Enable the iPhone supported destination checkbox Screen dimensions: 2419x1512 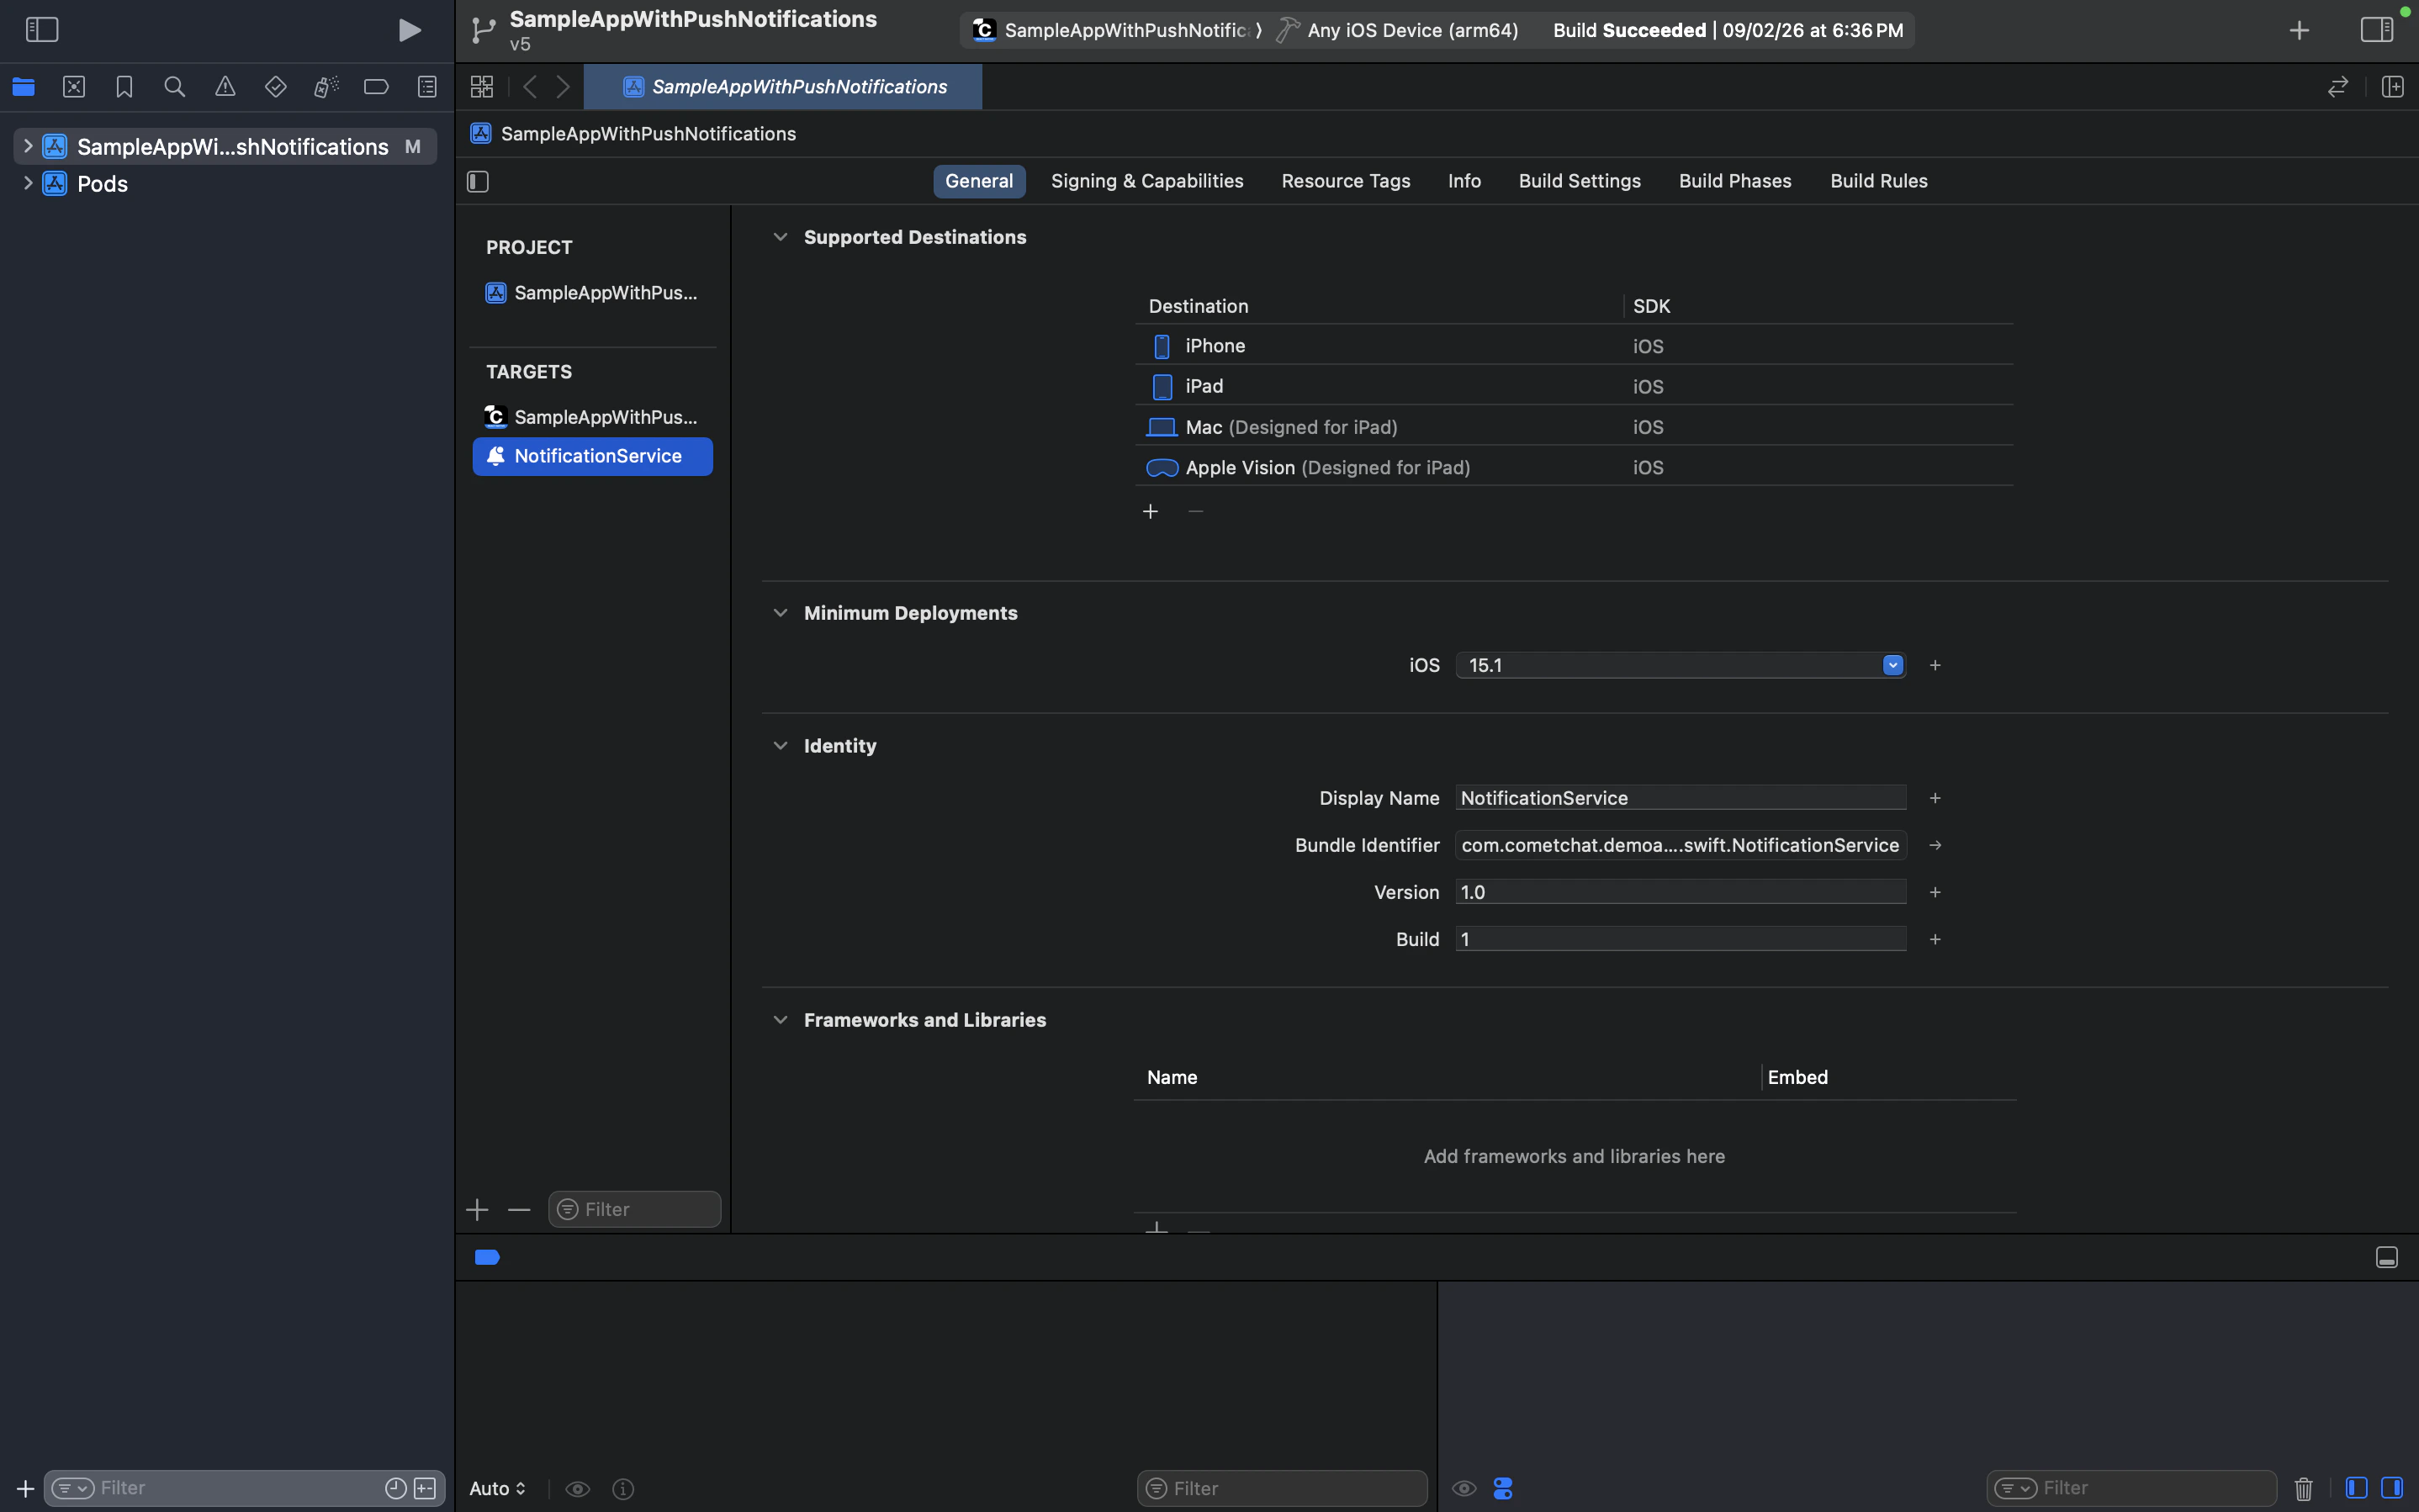1161,346
